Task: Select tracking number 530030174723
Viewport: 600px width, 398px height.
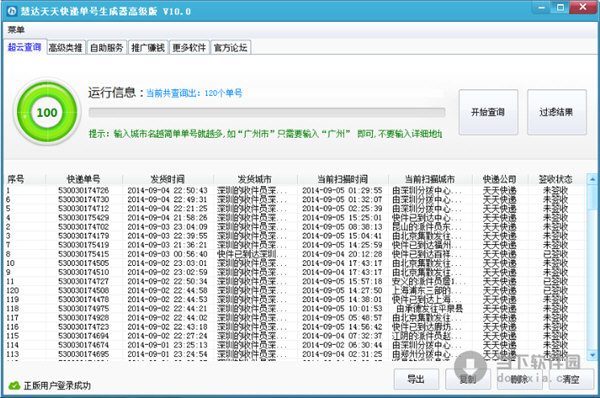Action: pyautogui.click(x=83, y=327)
